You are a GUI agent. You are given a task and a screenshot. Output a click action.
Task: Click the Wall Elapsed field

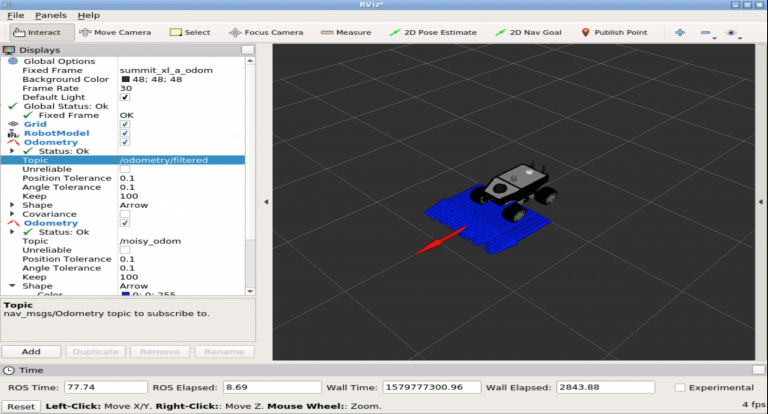606,387
